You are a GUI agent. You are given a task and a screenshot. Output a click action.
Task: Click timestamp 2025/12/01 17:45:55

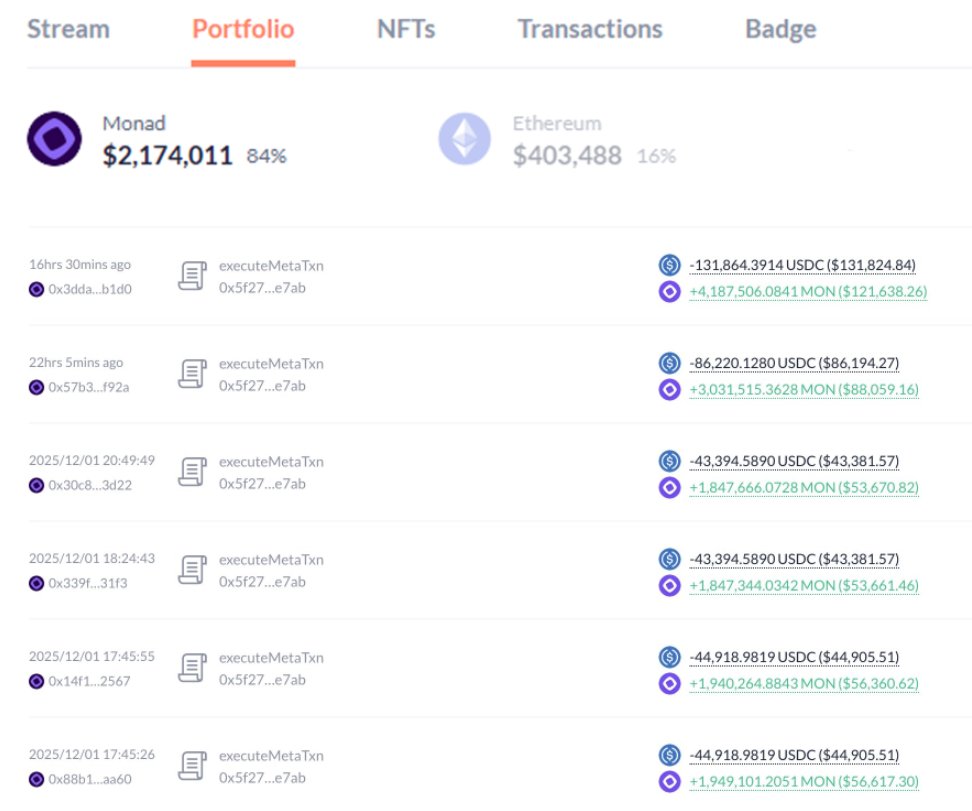coord(92,656)
